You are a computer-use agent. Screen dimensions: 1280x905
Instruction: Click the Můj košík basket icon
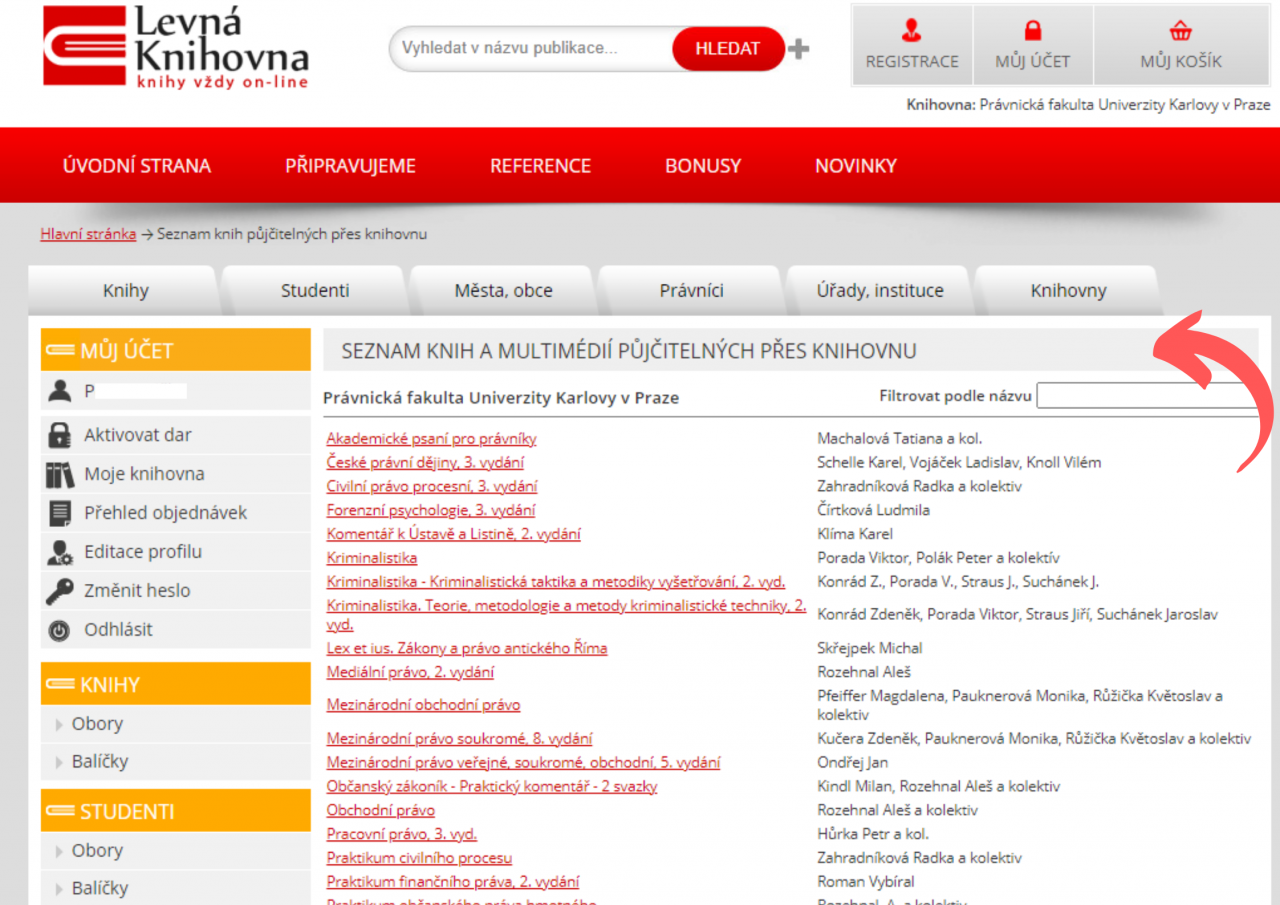(x=1181, y=30)
